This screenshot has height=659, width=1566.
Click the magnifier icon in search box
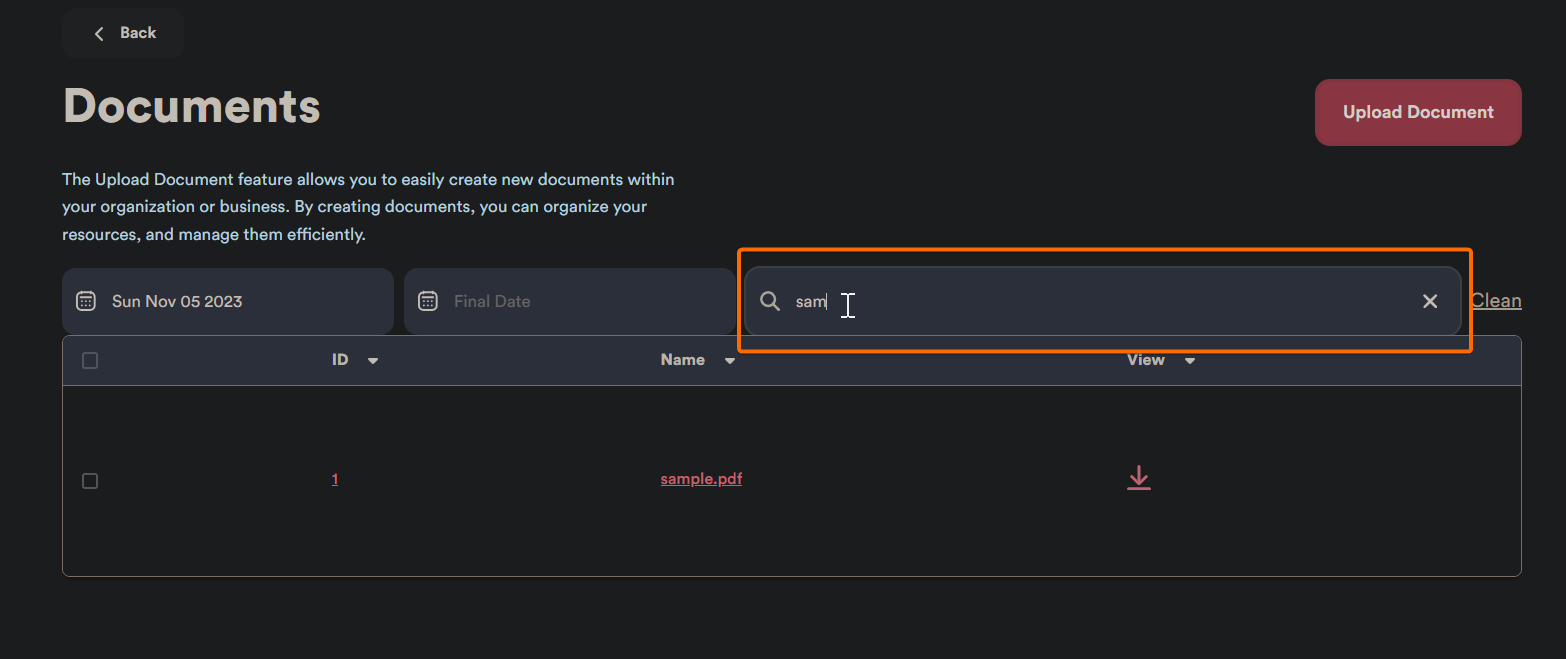770,301
